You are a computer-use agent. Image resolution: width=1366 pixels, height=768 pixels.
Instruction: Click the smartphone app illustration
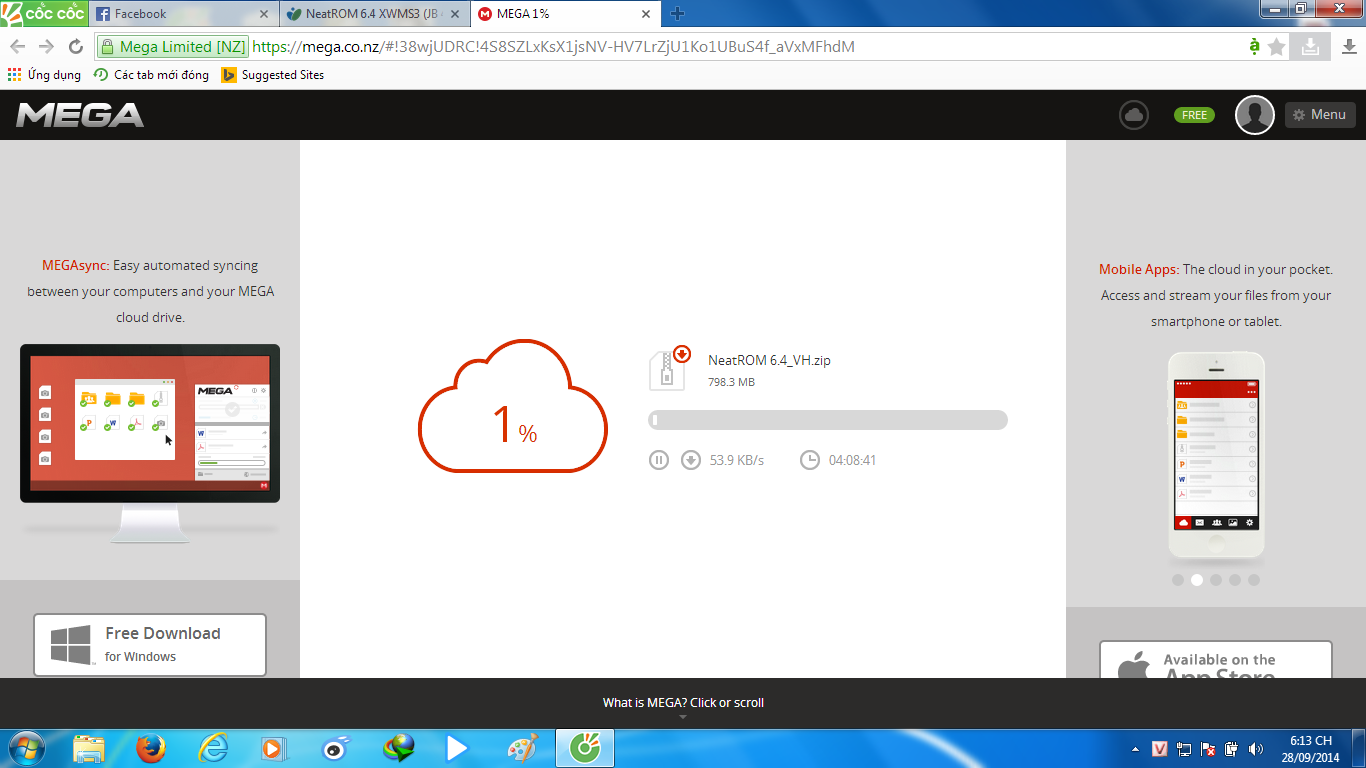[1216, 455]
